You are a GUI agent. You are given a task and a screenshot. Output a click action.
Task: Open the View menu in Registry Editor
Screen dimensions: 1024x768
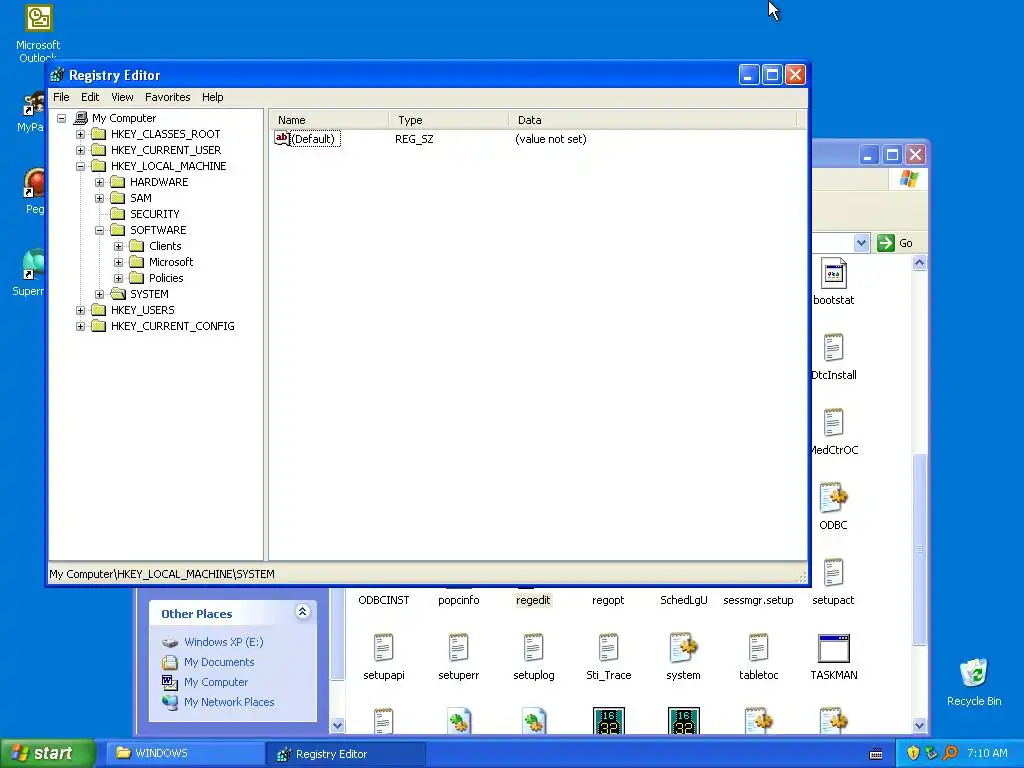click(x=122, y=97)
